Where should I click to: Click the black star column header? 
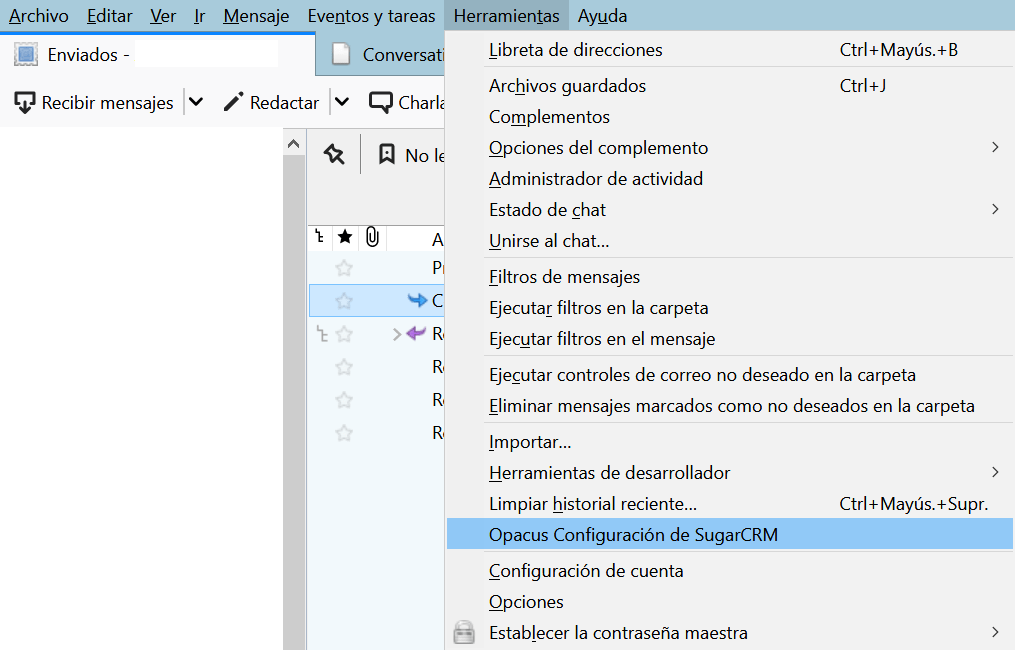(x=345, y=238)
